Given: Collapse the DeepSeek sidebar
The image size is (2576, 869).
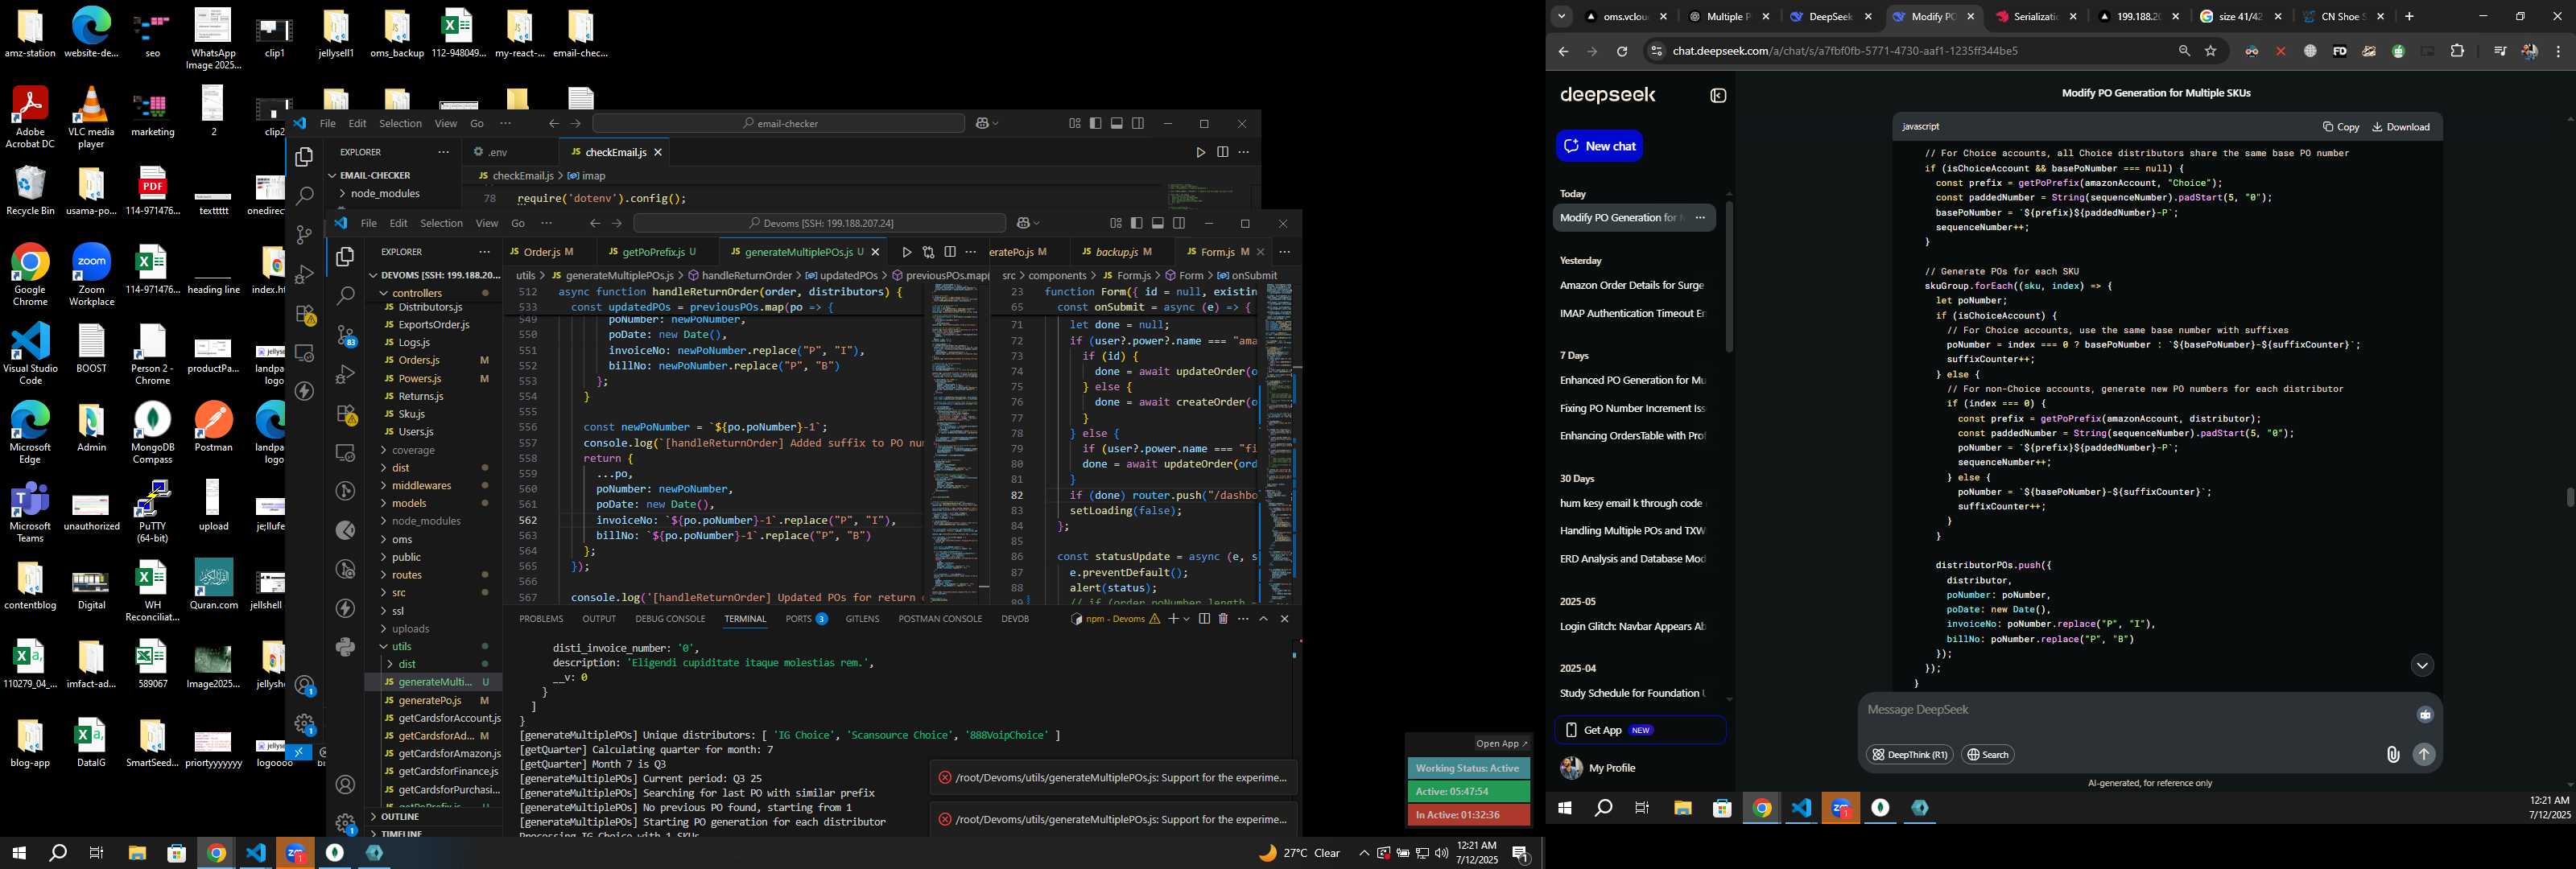Looking at the screenshot, I should (x=1718, y=96).
